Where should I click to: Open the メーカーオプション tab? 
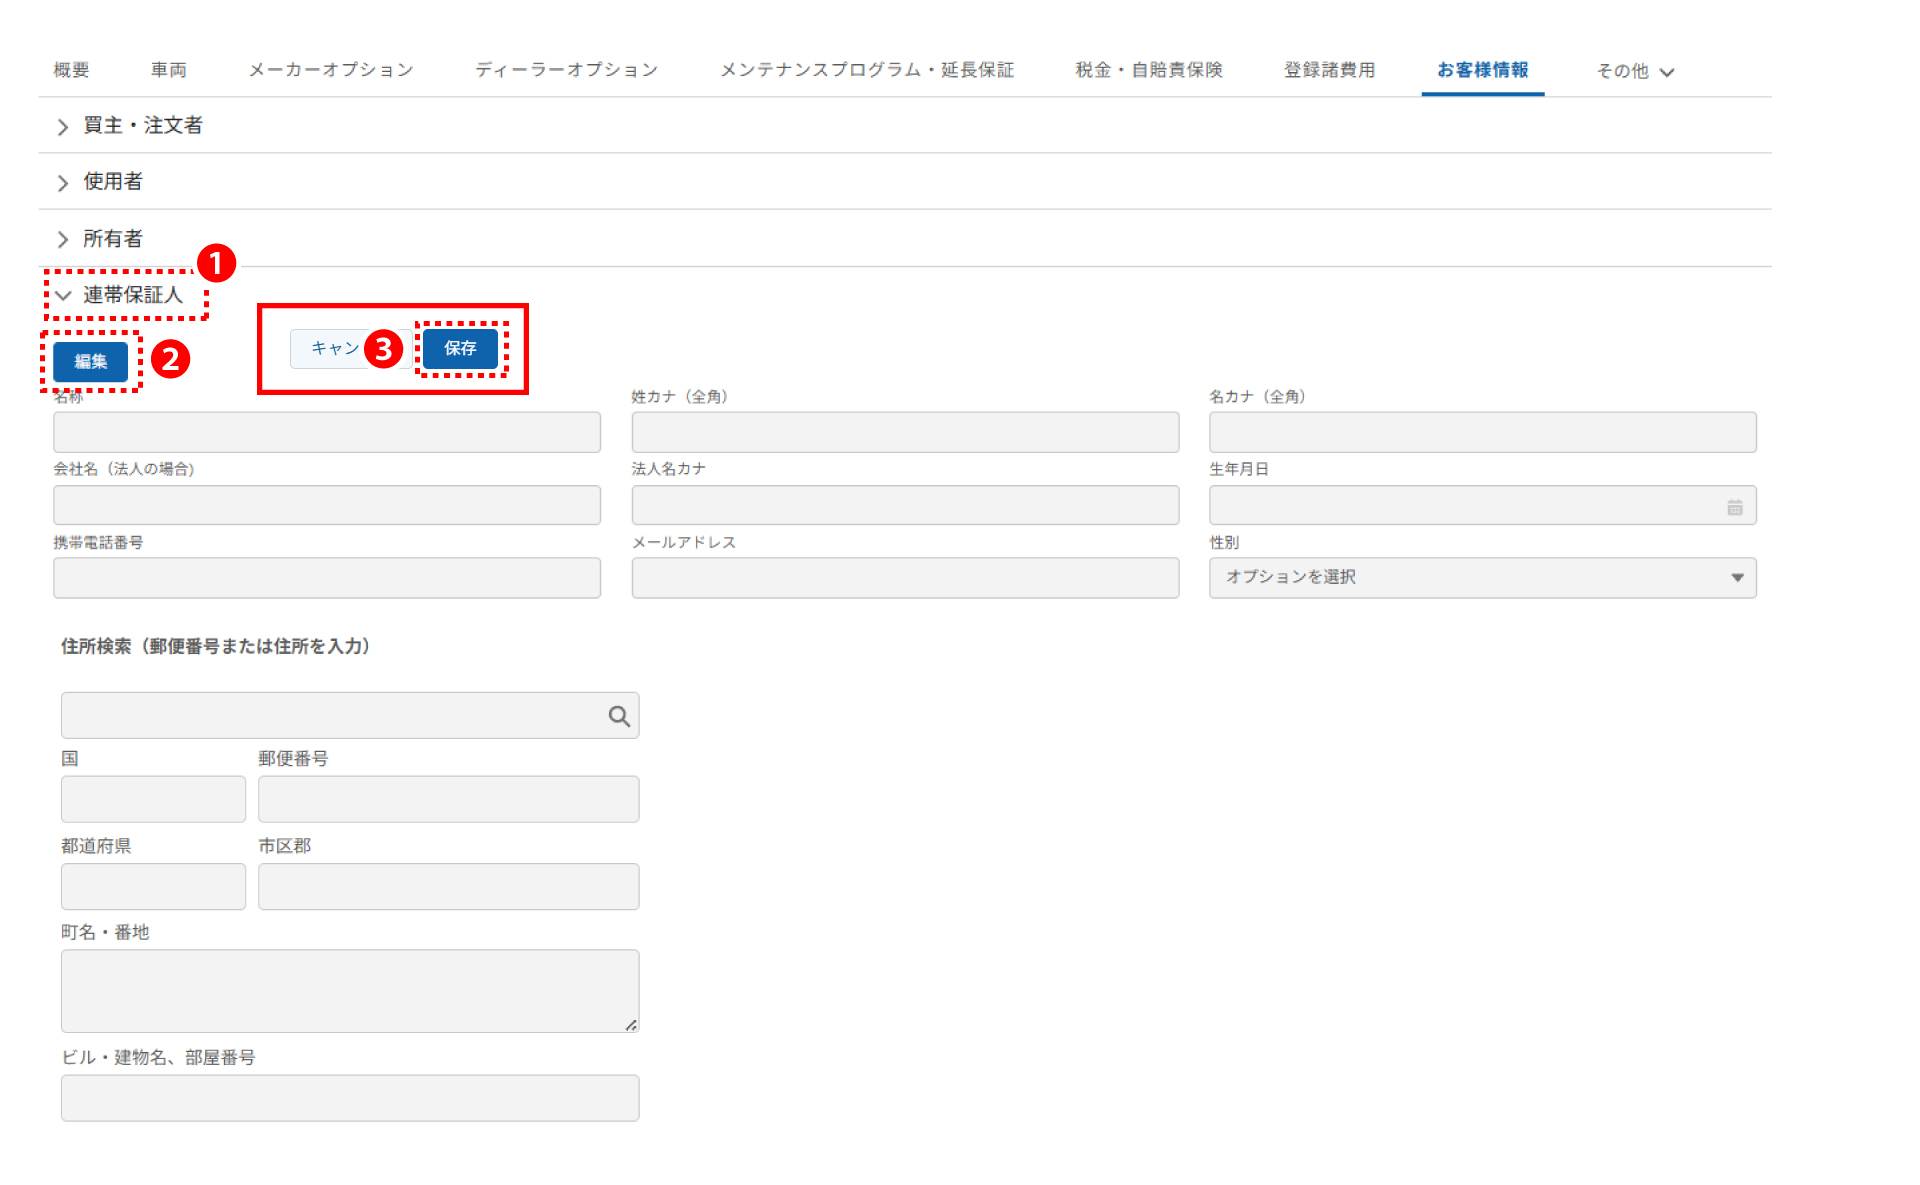tap(330, 70)
